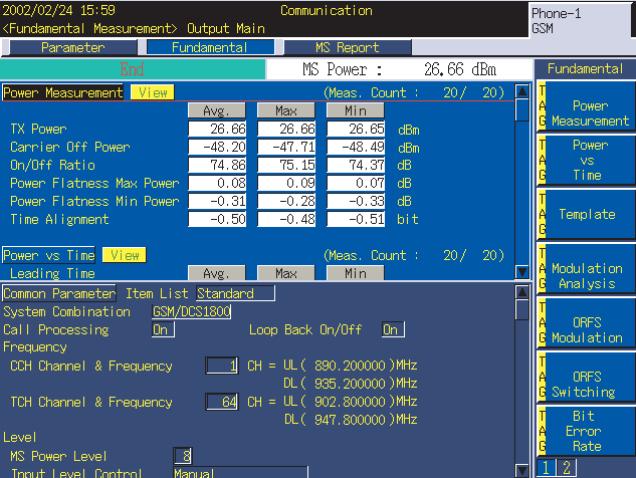Screen dimensions: 636x478
Task: Select the Common Parameter section header
Action: (x=59, y=293)
